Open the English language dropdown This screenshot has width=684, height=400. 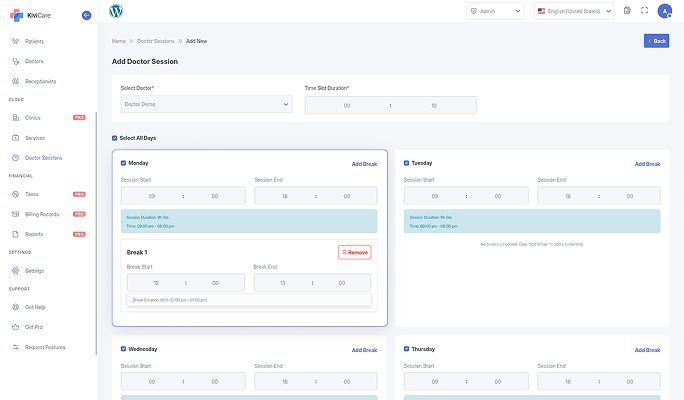[574, 11]
